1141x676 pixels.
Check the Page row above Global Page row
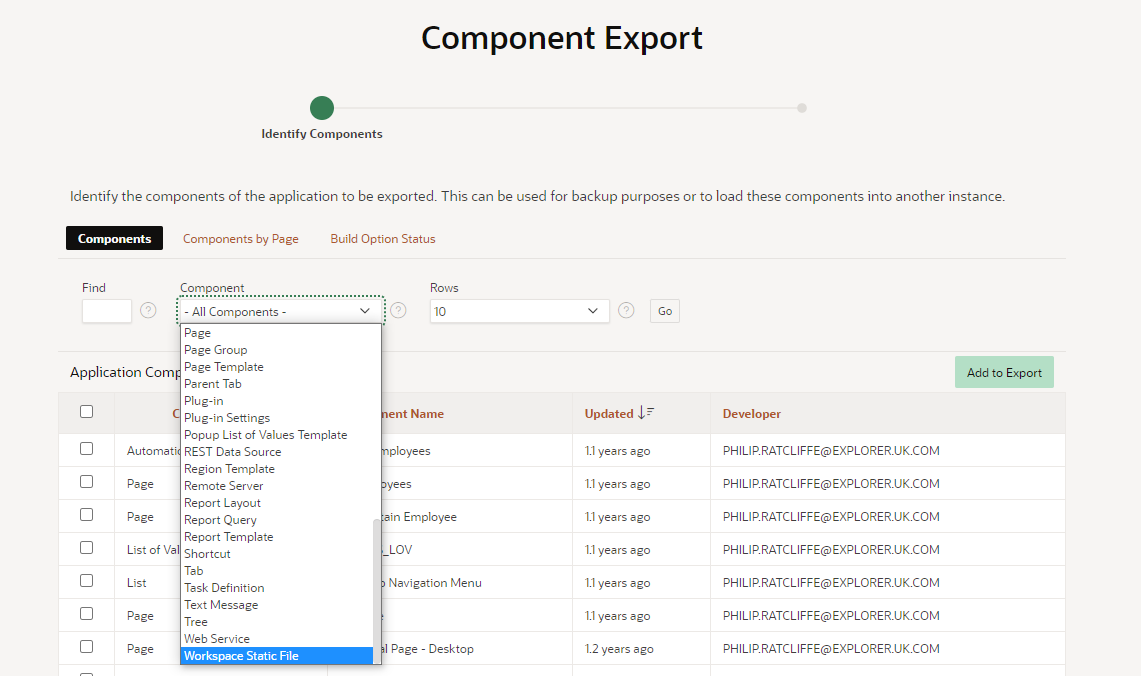(x=87, y=613)
